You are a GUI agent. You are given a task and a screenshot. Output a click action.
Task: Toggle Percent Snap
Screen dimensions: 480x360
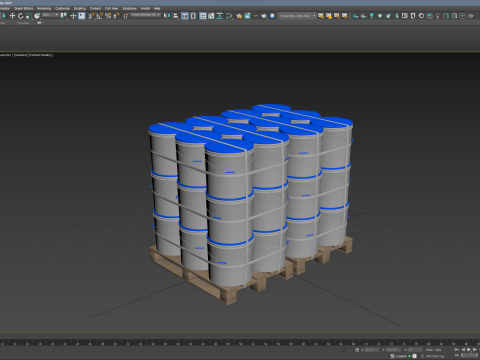[108, 16]
